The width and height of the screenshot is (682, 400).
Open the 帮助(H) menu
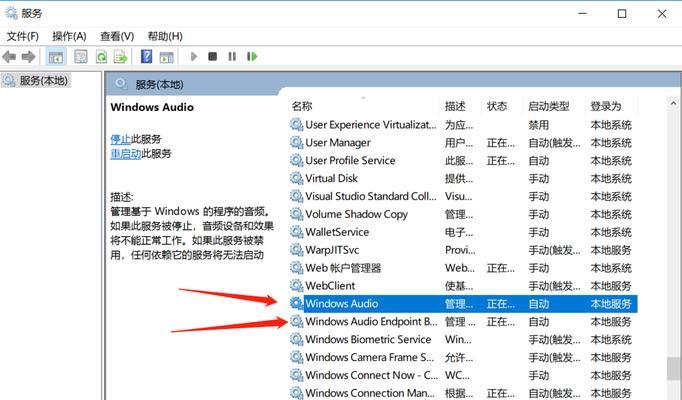165,36
